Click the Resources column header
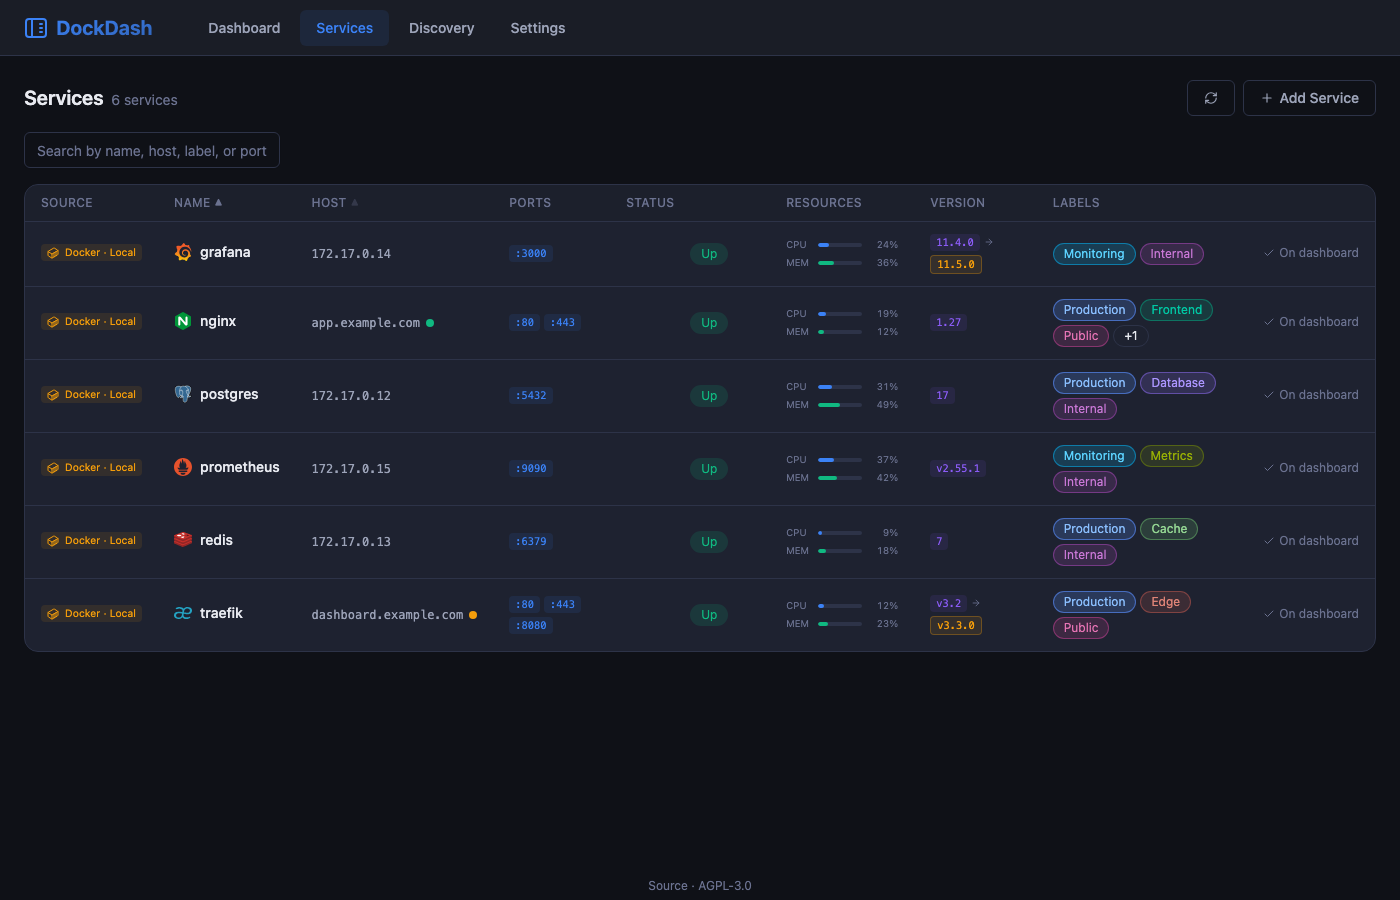This screenshot has height=900, width=1400. click(824, 203)
